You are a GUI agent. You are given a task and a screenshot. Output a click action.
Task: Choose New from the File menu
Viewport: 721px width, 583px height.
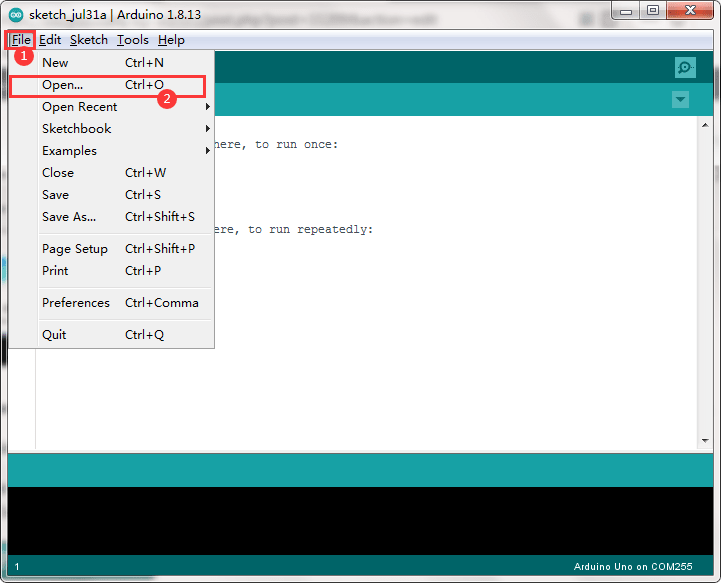coord(111,63)
